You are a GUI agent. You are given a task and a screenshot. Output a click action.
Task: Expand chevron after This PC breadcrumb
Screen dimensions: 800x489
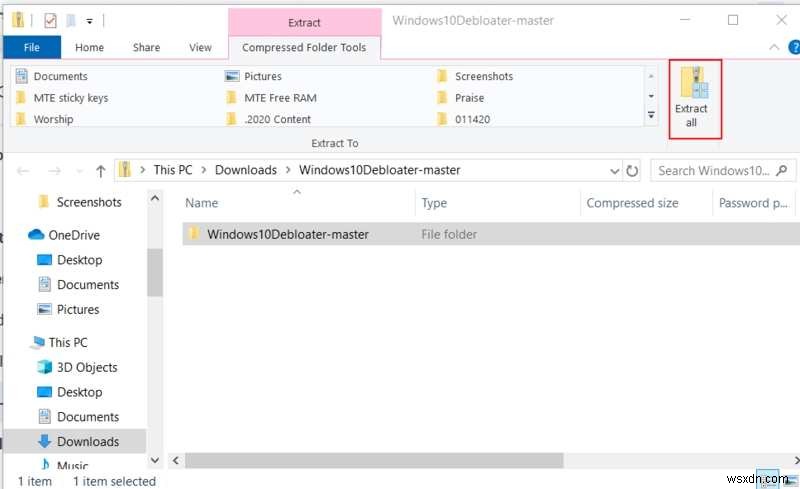point(204,170)
